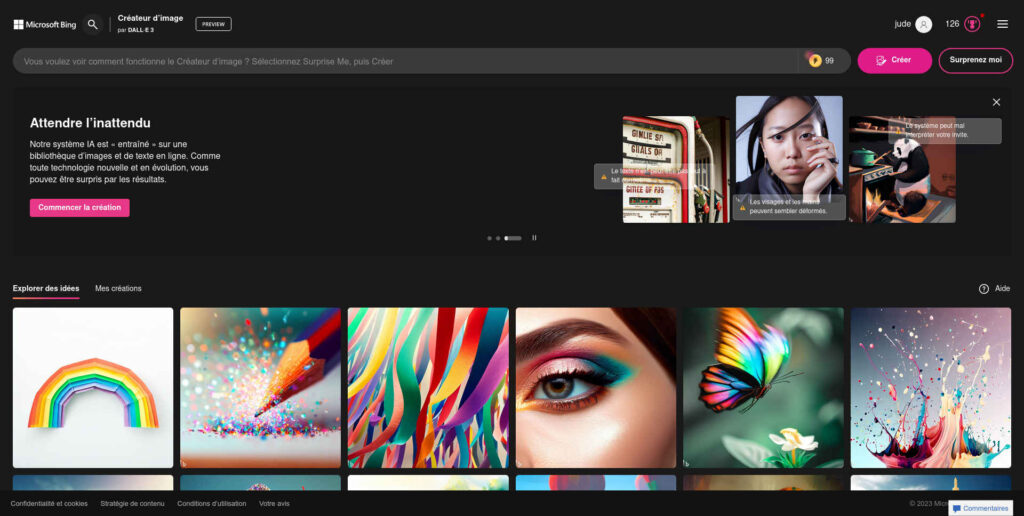Close the Attendre l'inattendu banner
Screen dimensions: 1024x516
(996, 102)
